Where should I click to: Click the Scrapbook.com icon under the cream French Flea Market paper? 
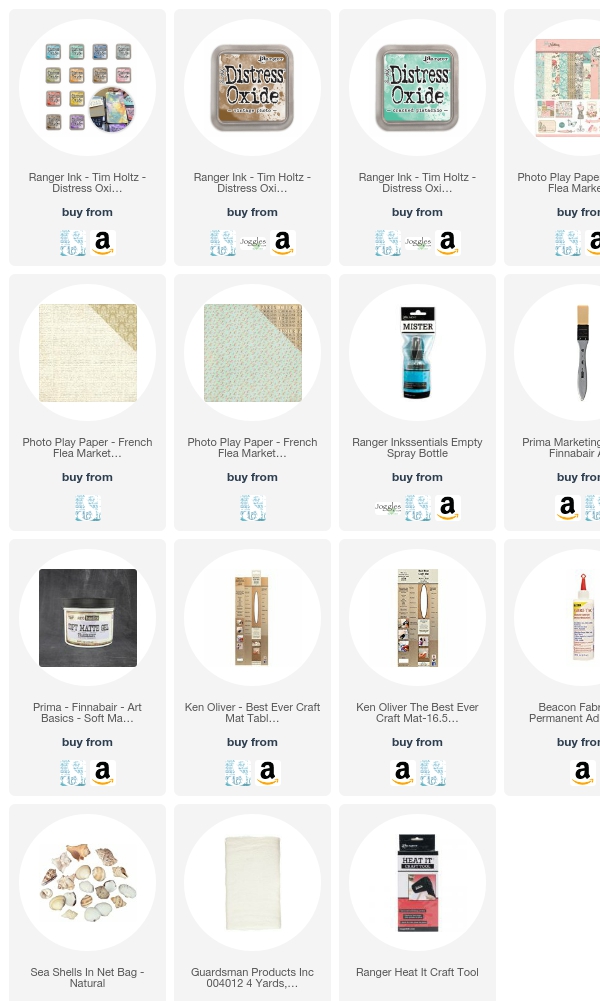coord(87,508)
